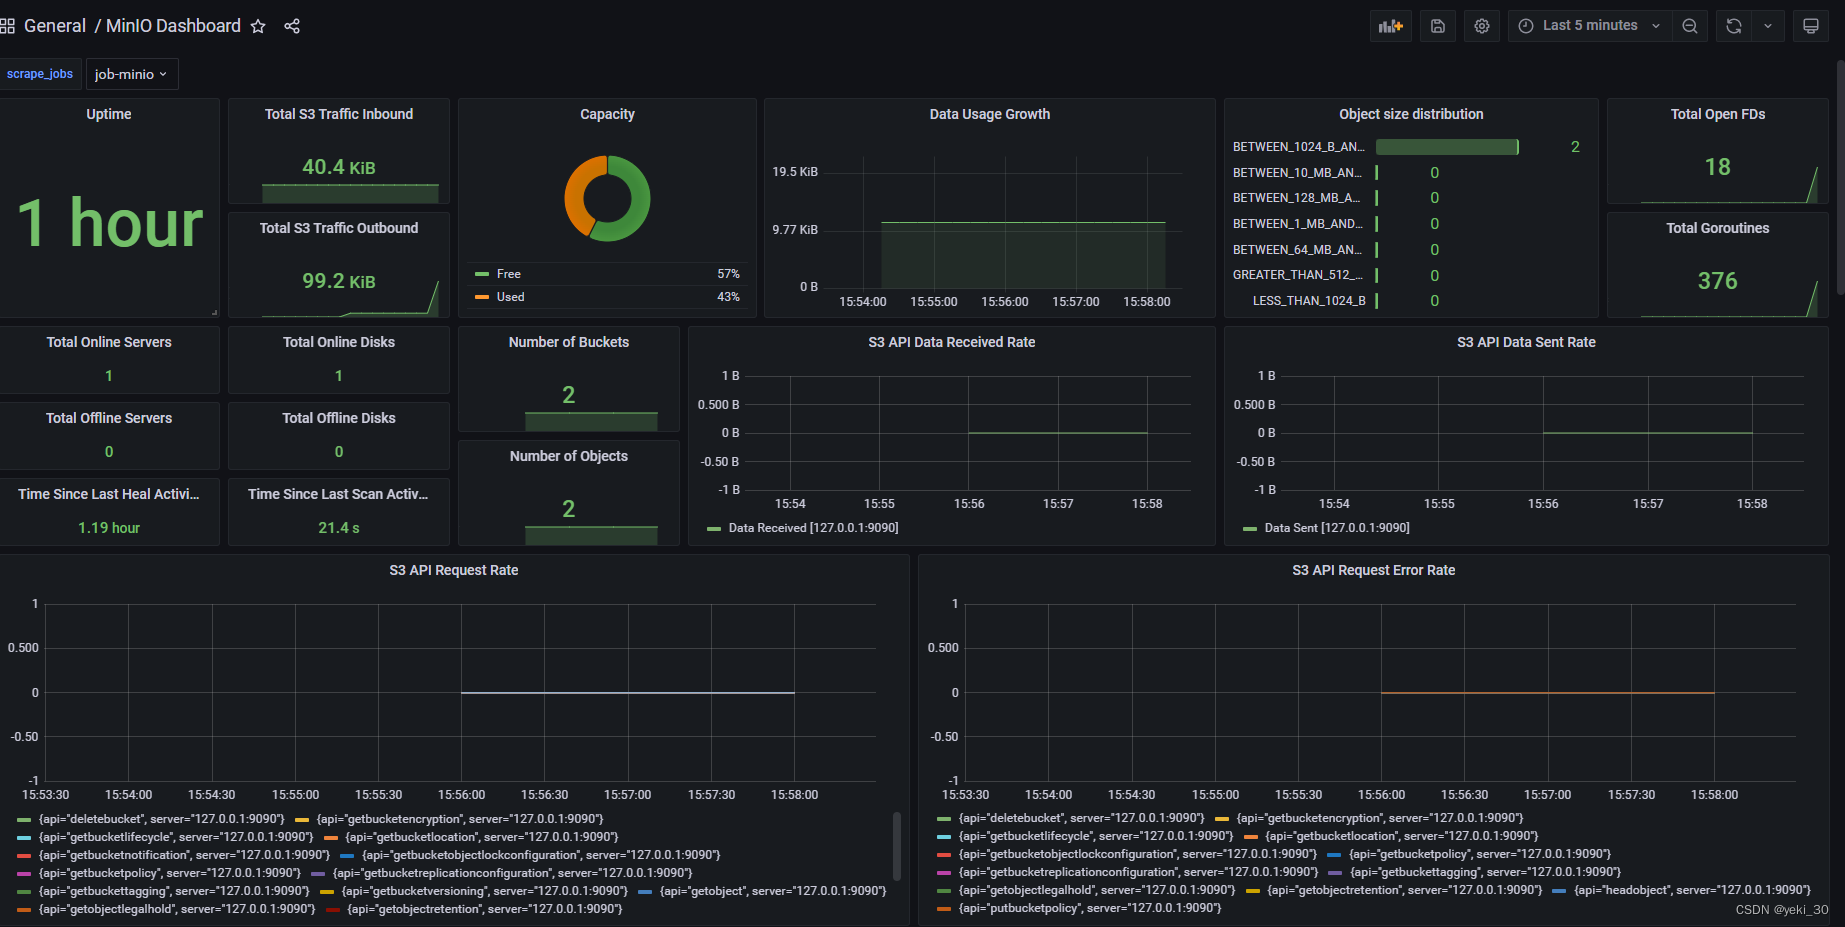This screenshot has width=1845, height=927.
Task: Open dashboard settings gear
Action: tap(1482, 26)
